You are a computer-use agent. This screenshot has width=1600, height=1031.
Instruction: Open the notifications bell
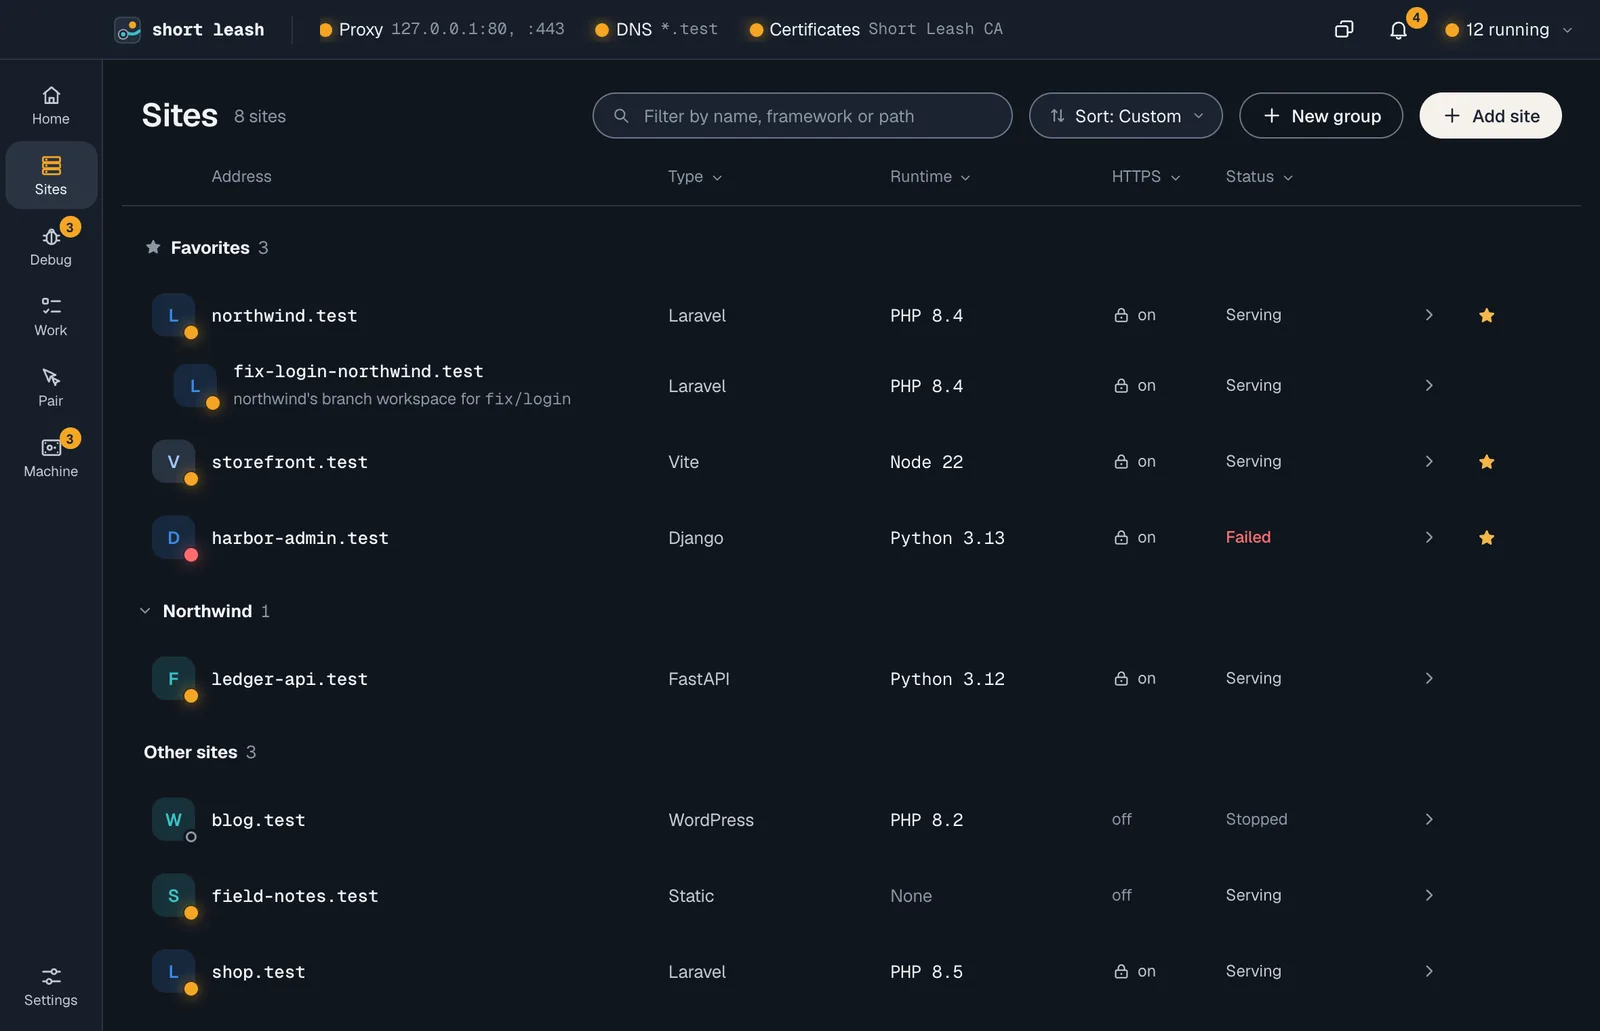point(1398,30)
